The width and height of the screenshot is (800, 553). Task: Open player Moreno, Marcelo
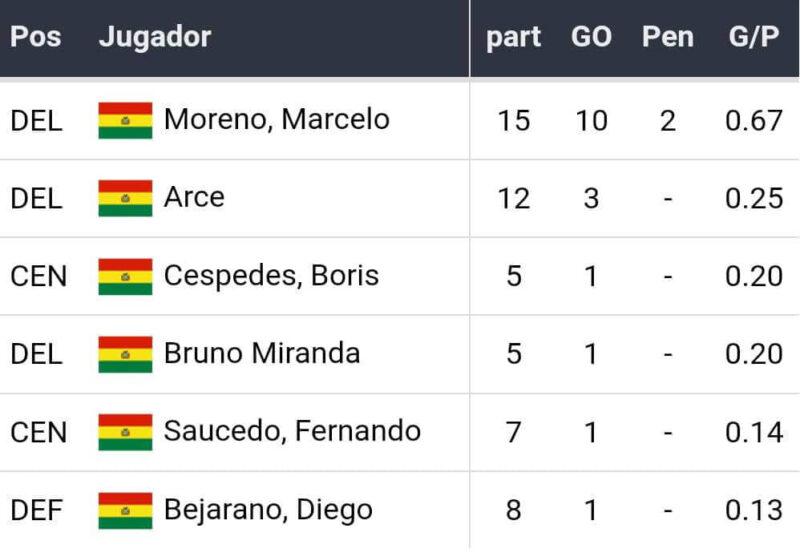click(x=277, y=120)
